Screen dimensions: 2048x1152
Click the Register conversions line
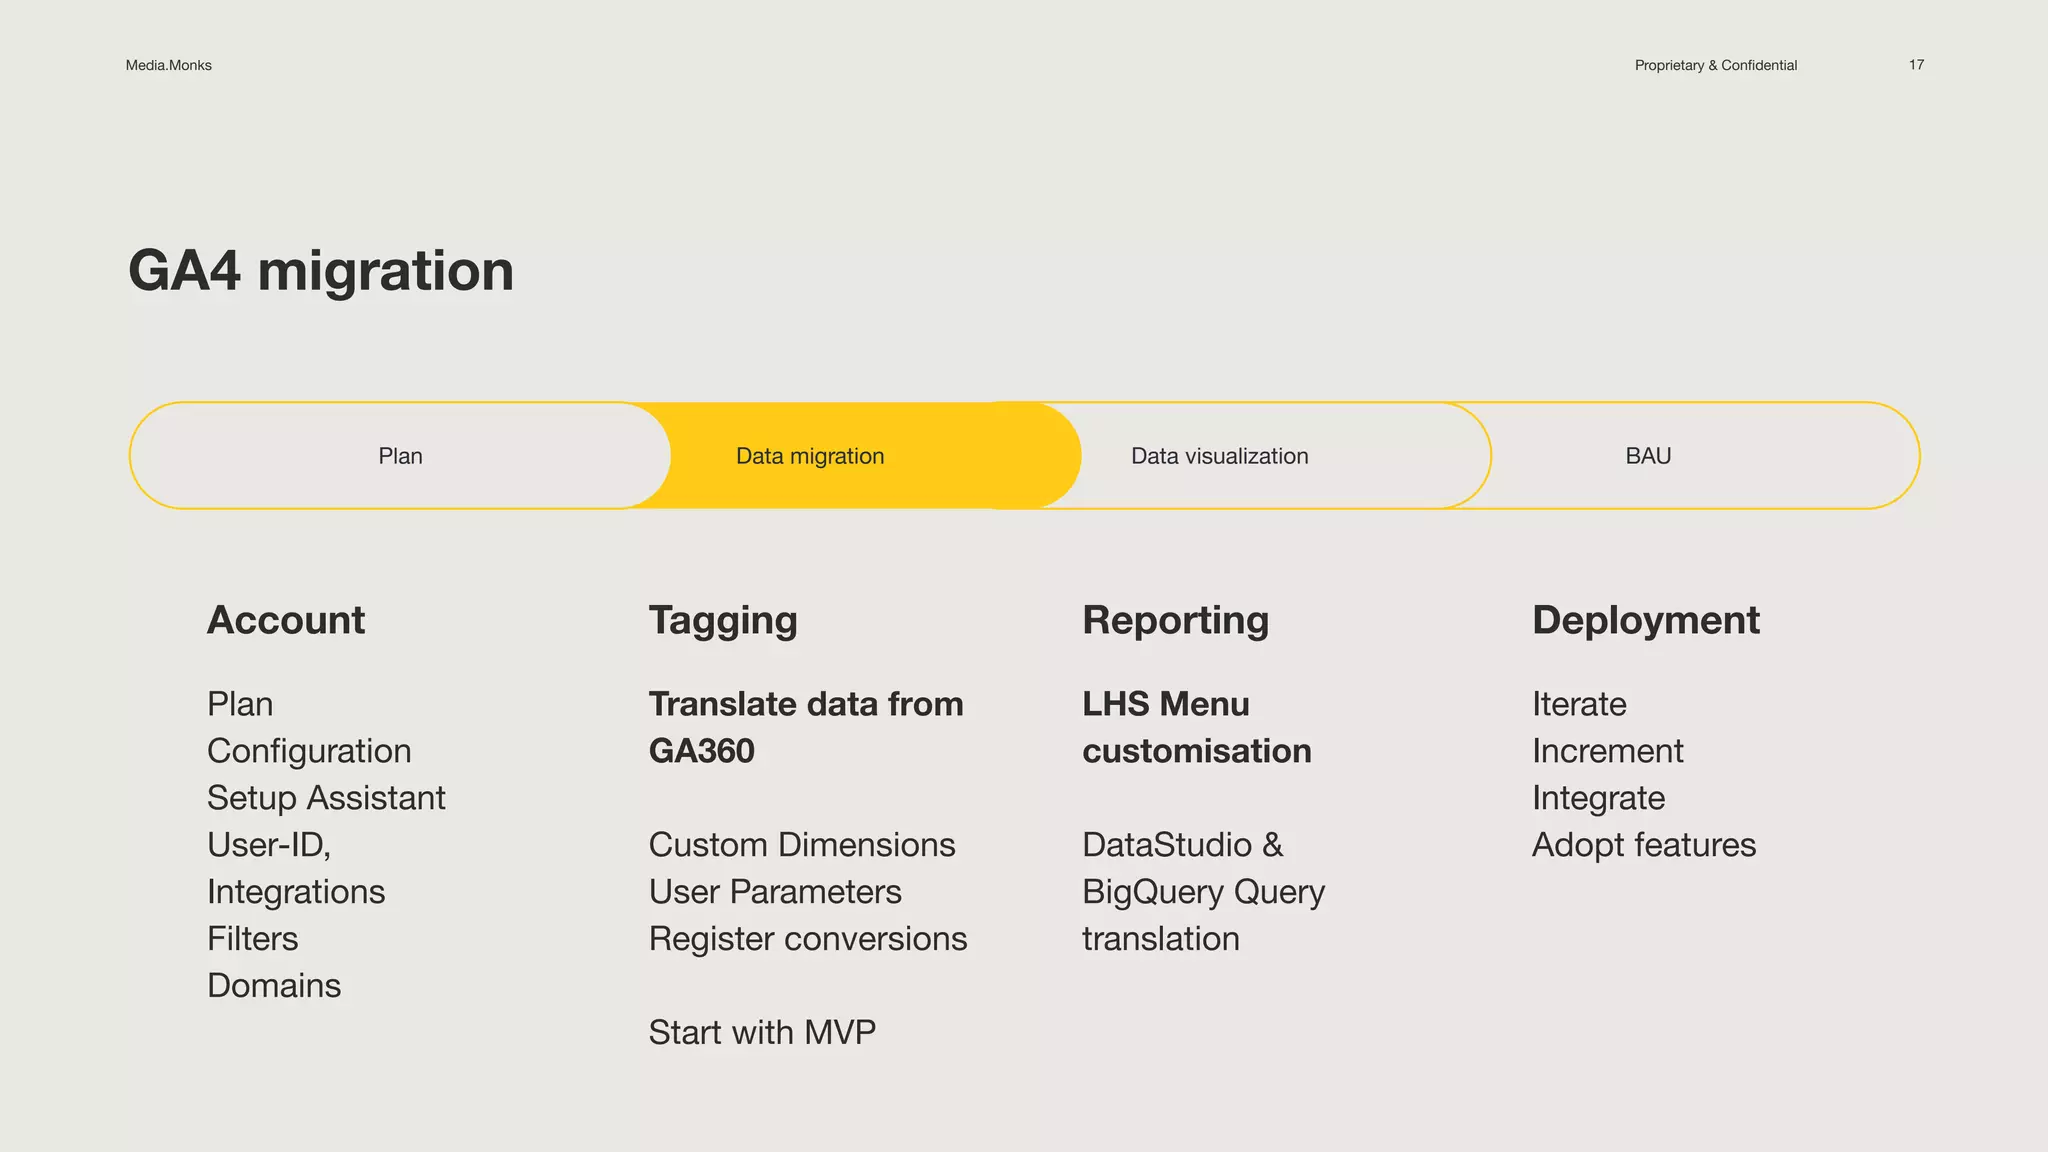pyautogui.click(x=808, y=939)
